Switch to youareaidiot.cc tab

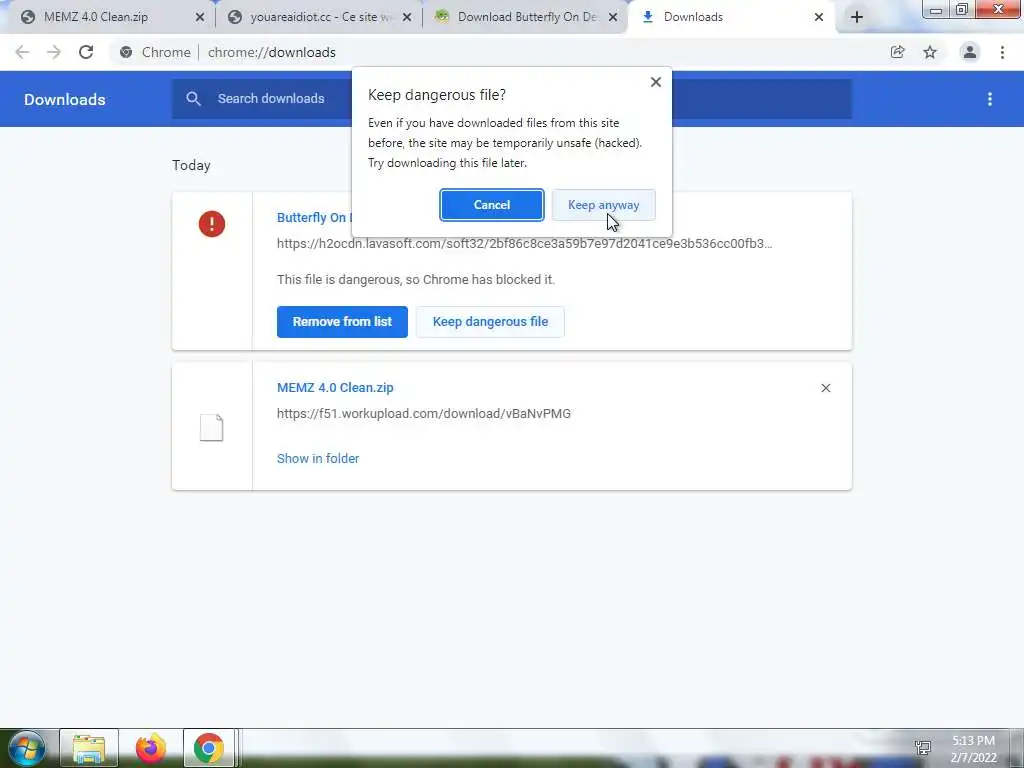coord(319,17)
